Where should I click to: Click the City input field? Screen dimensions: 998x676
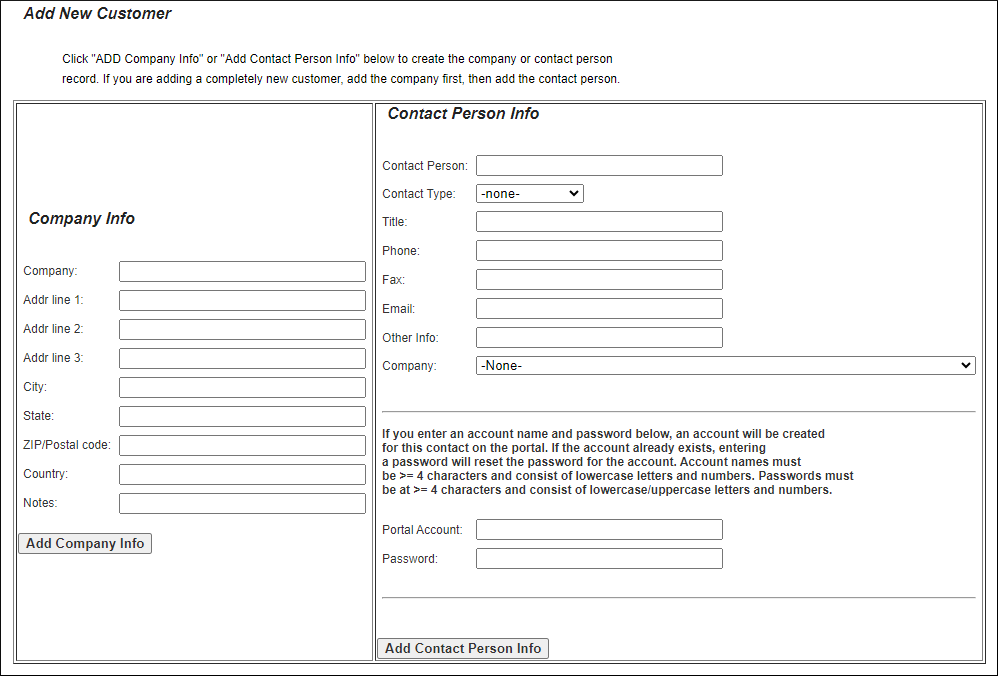(x=242, y=386)
